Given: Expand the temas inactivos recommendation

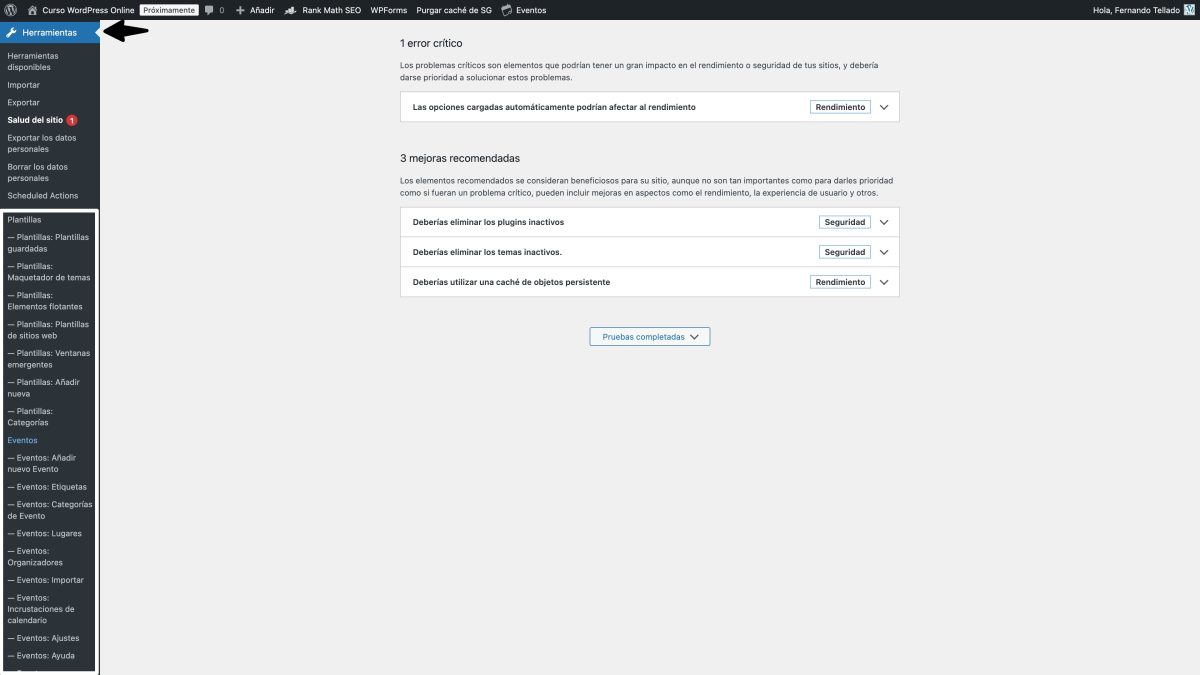Looking at the screenshot, I should [883, 251].
